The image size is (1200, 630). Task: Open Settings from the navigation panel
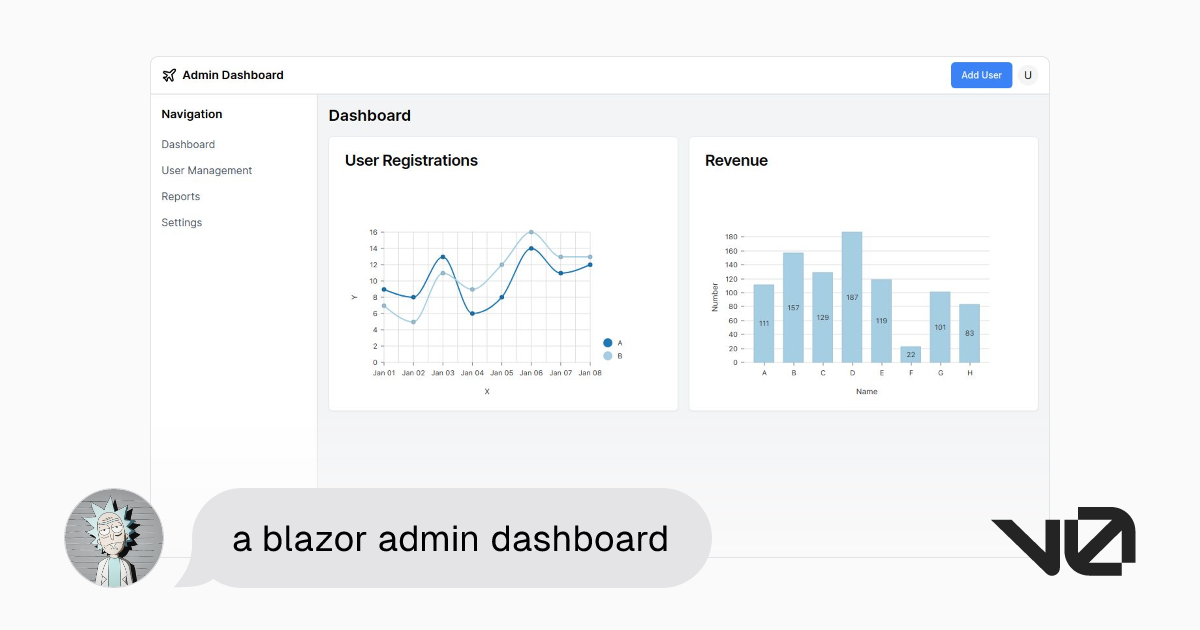click(x=181, y=222)
